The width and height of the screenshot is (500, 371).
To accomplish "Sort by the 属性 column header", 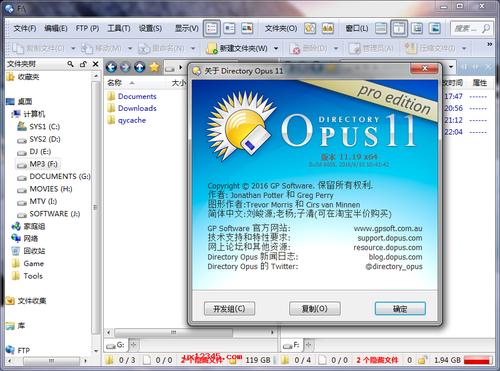I will tap(480, 83).
